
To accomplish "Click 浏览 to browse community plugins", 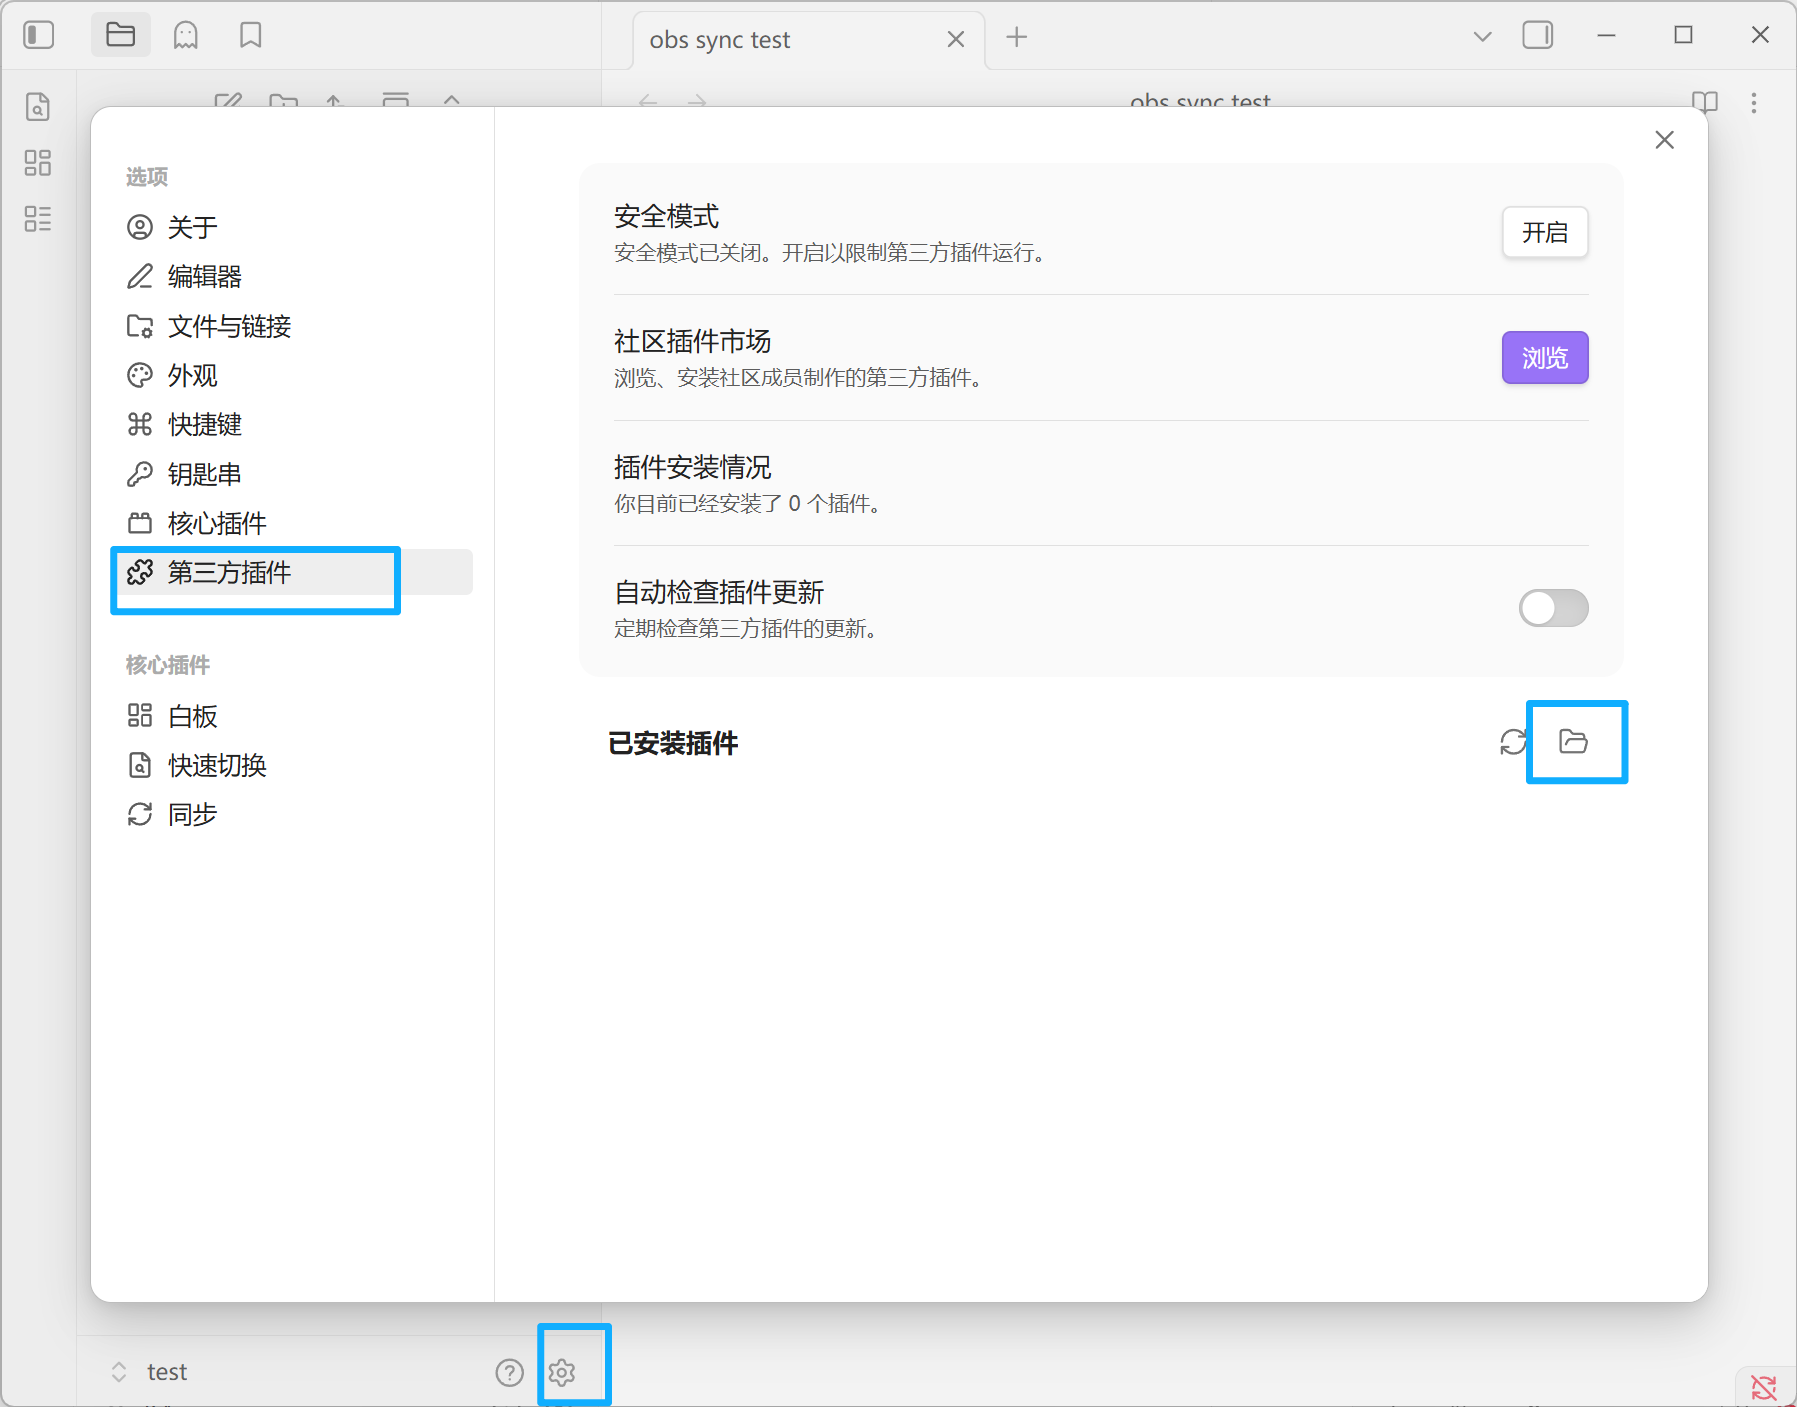I will pyautogui.click(x=1544, y=357).
